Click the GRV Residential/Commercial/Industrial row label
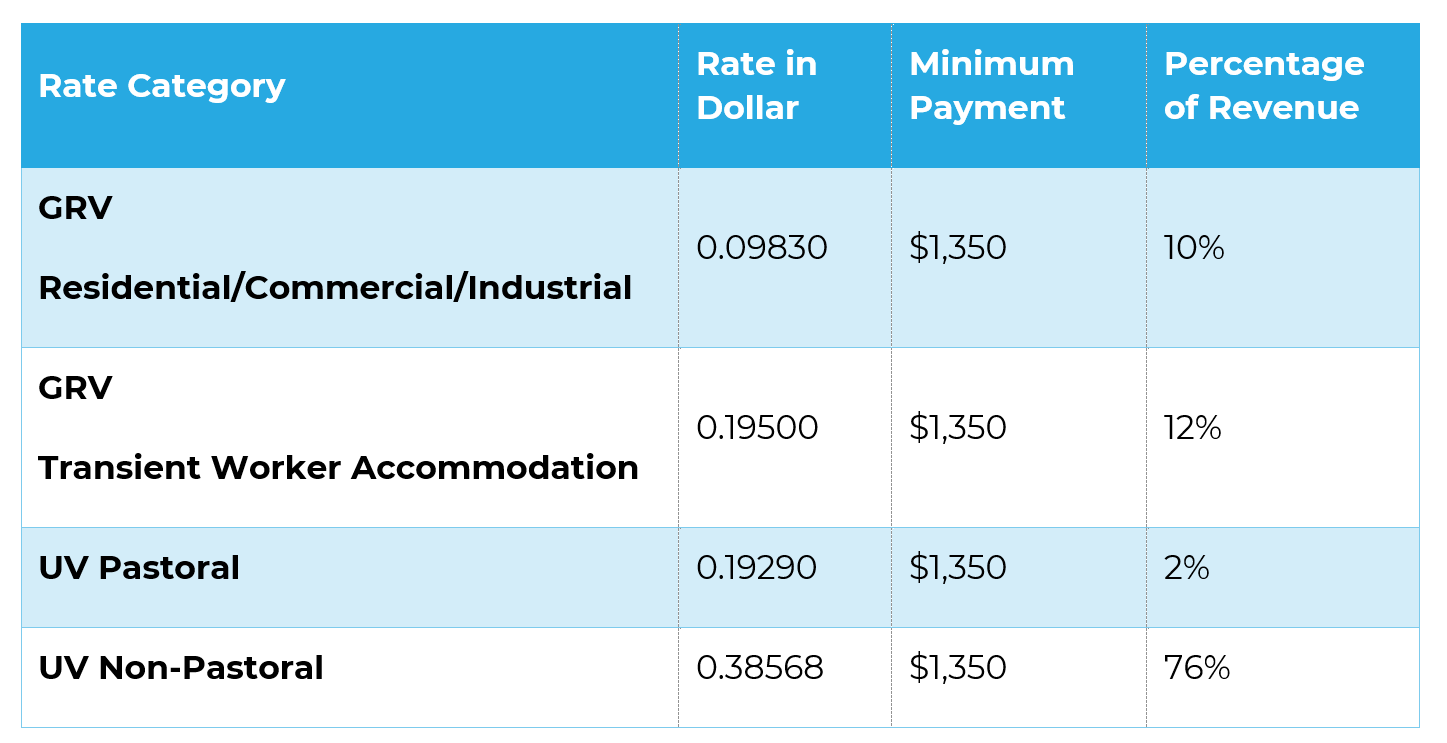 (x=335, y=248)
